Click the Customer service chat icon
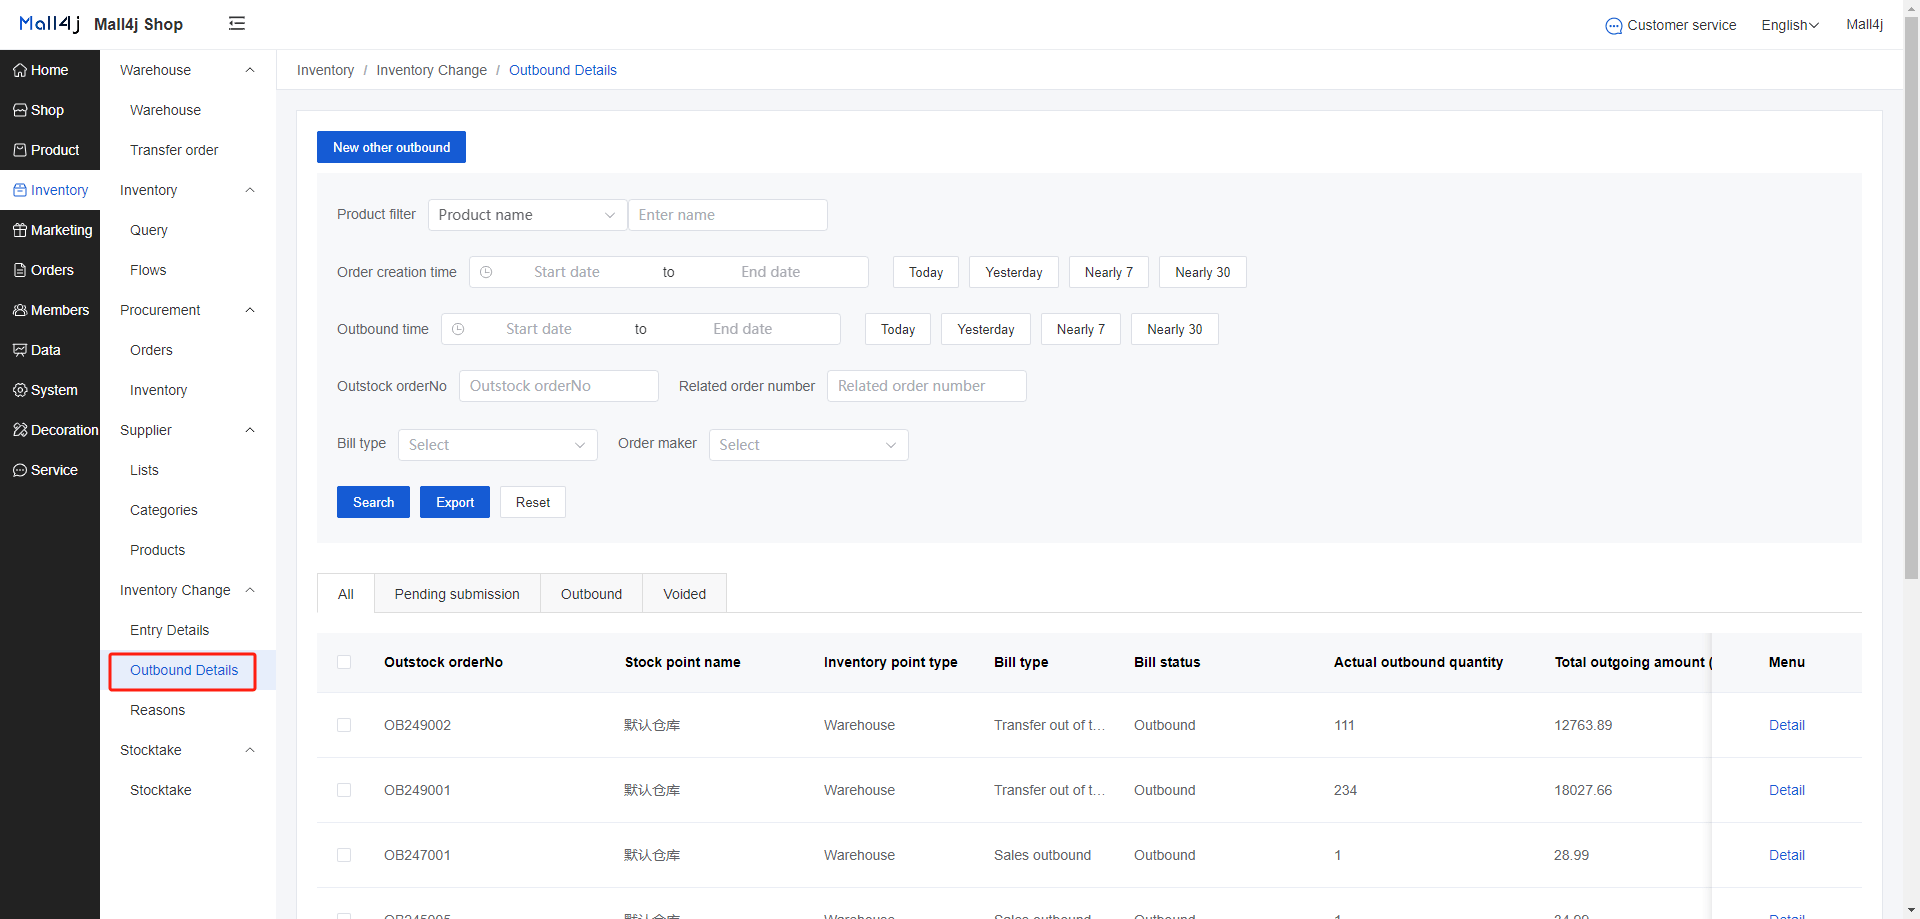1920x919 pixels. (1614, 26)
